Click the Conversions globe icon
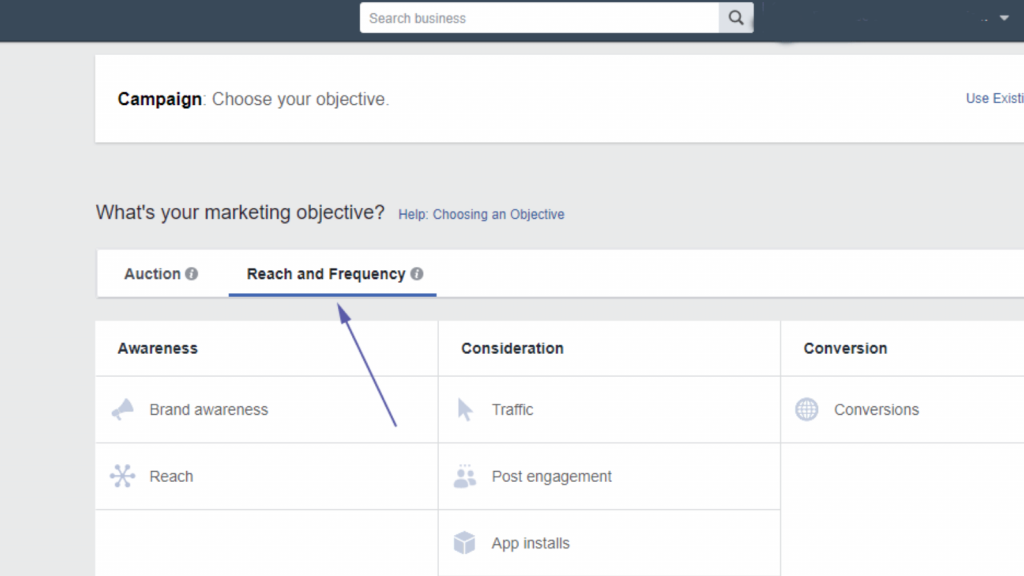The width and height of the screenshot is (1024, 576). 807,409
